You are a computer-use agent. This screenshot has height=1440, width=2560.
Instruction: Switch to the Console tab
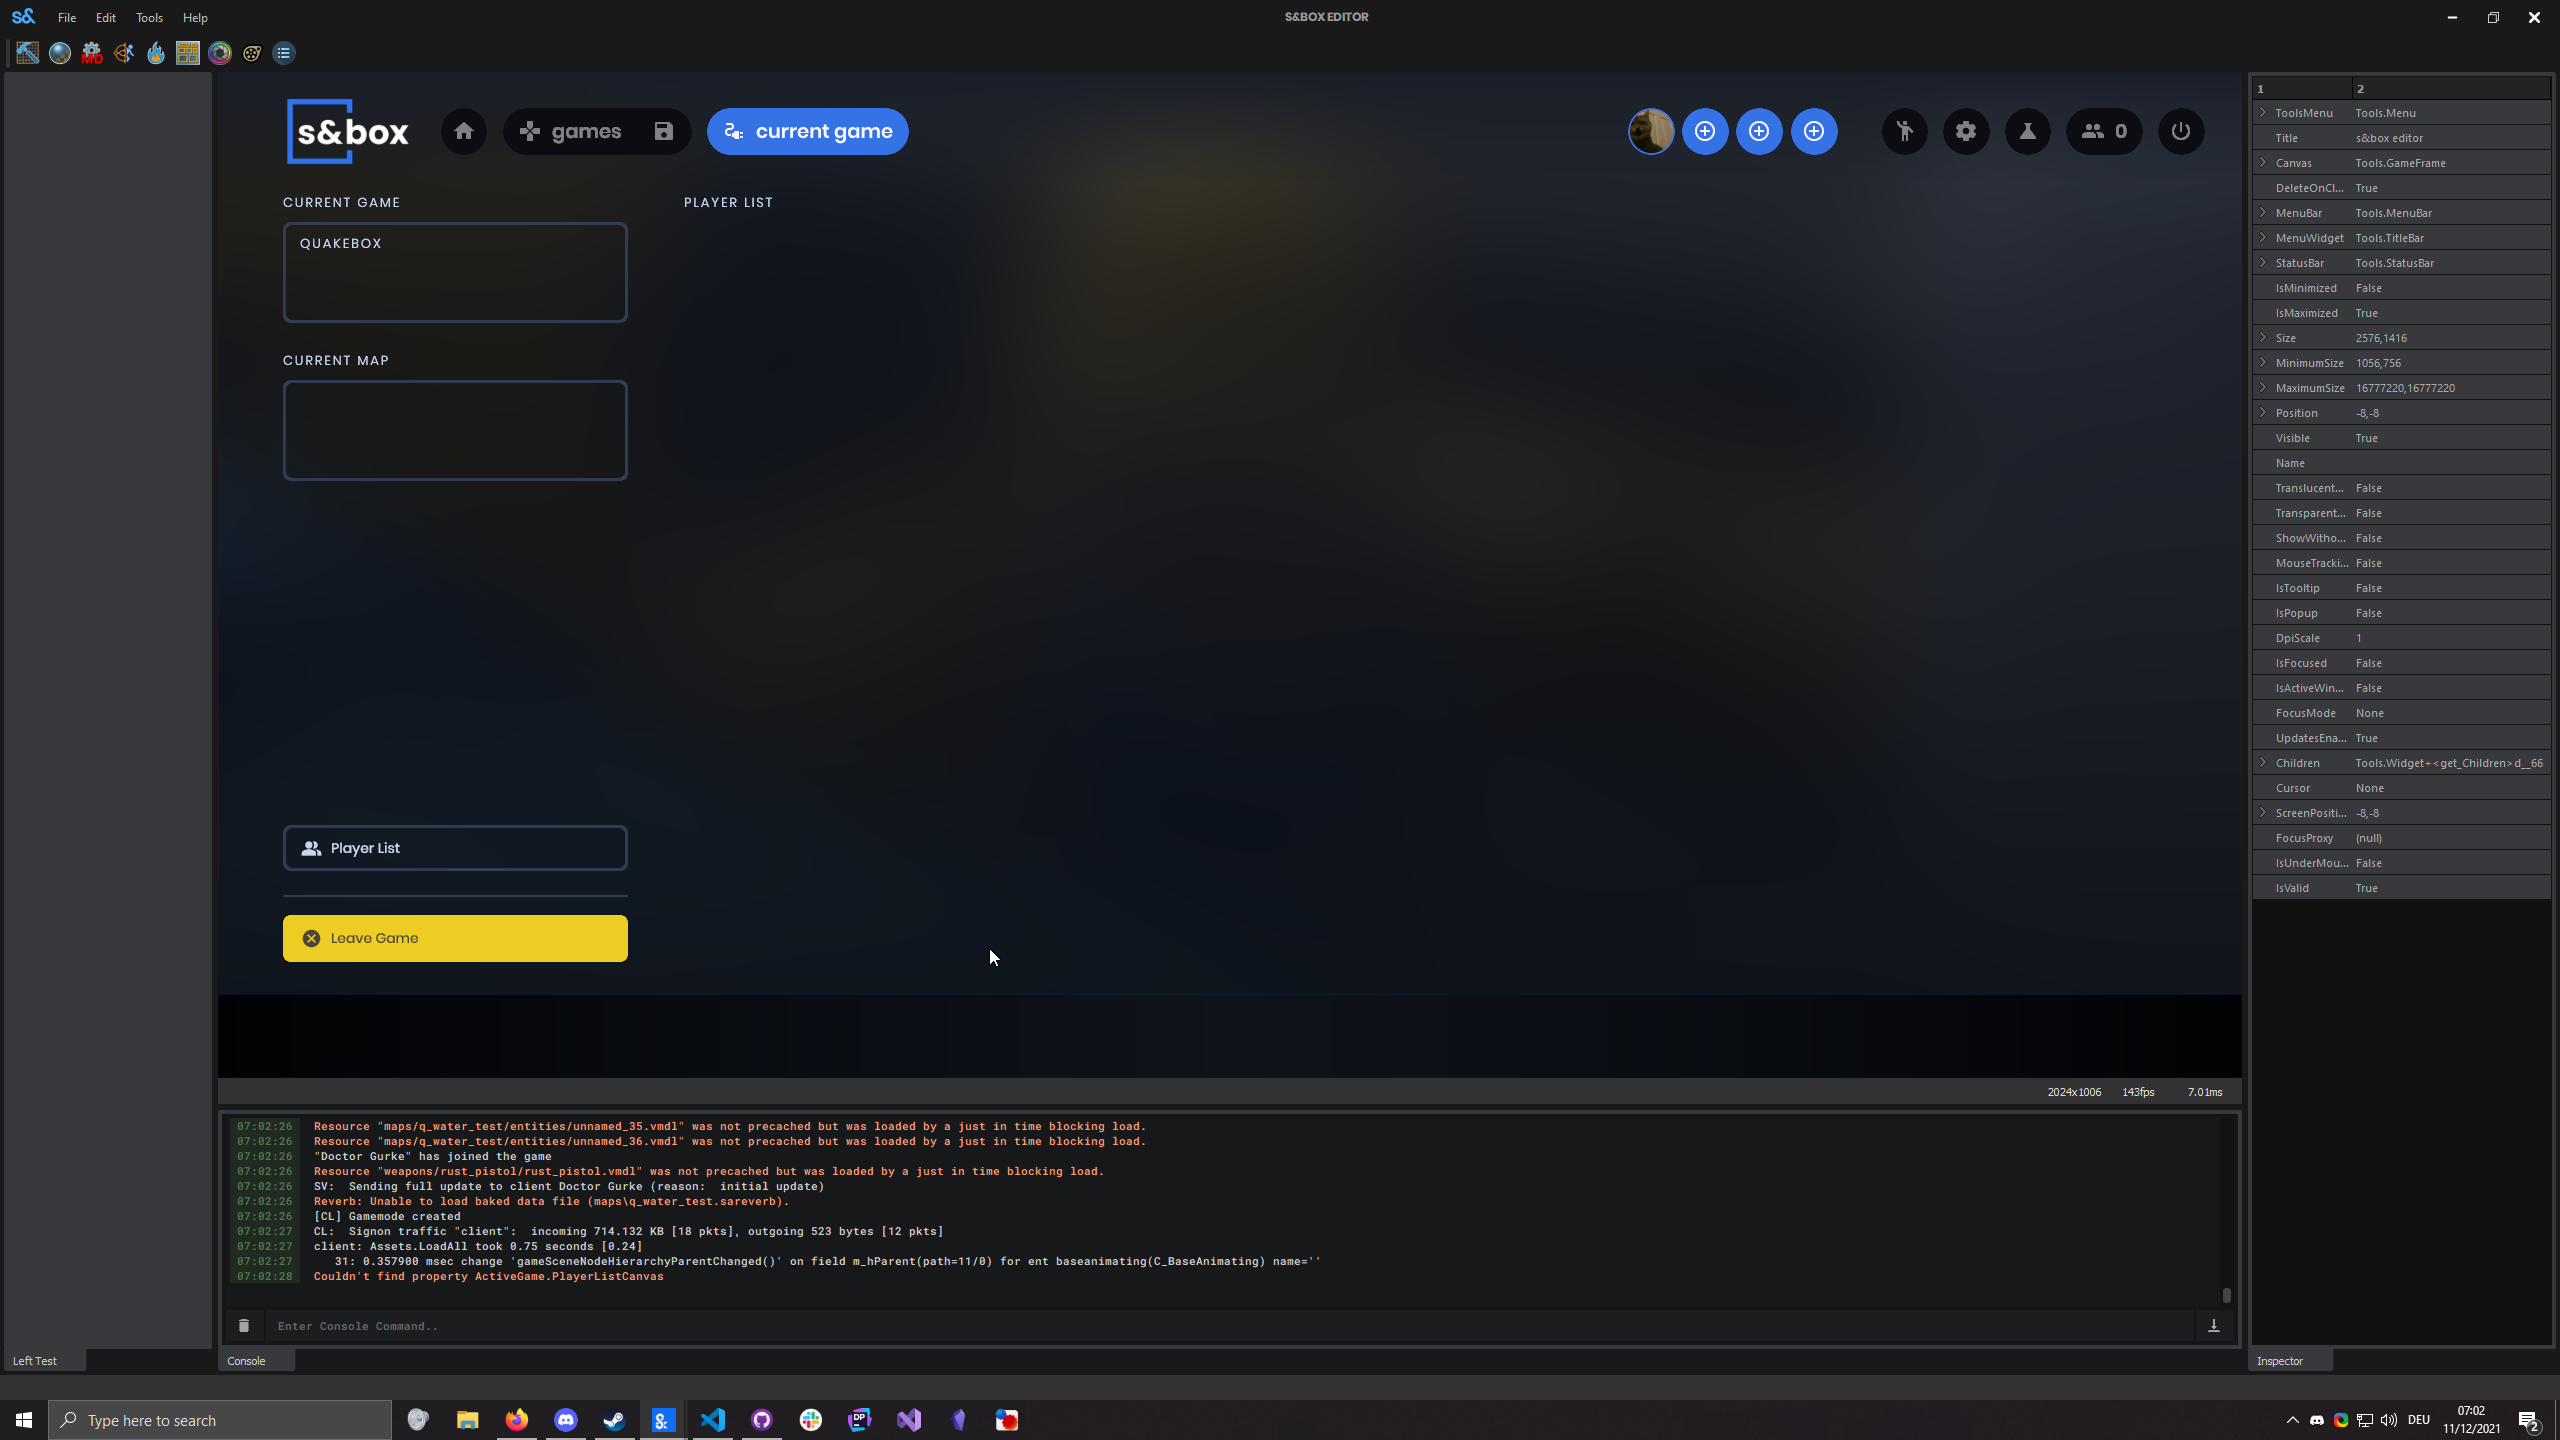pos(256,1361)
